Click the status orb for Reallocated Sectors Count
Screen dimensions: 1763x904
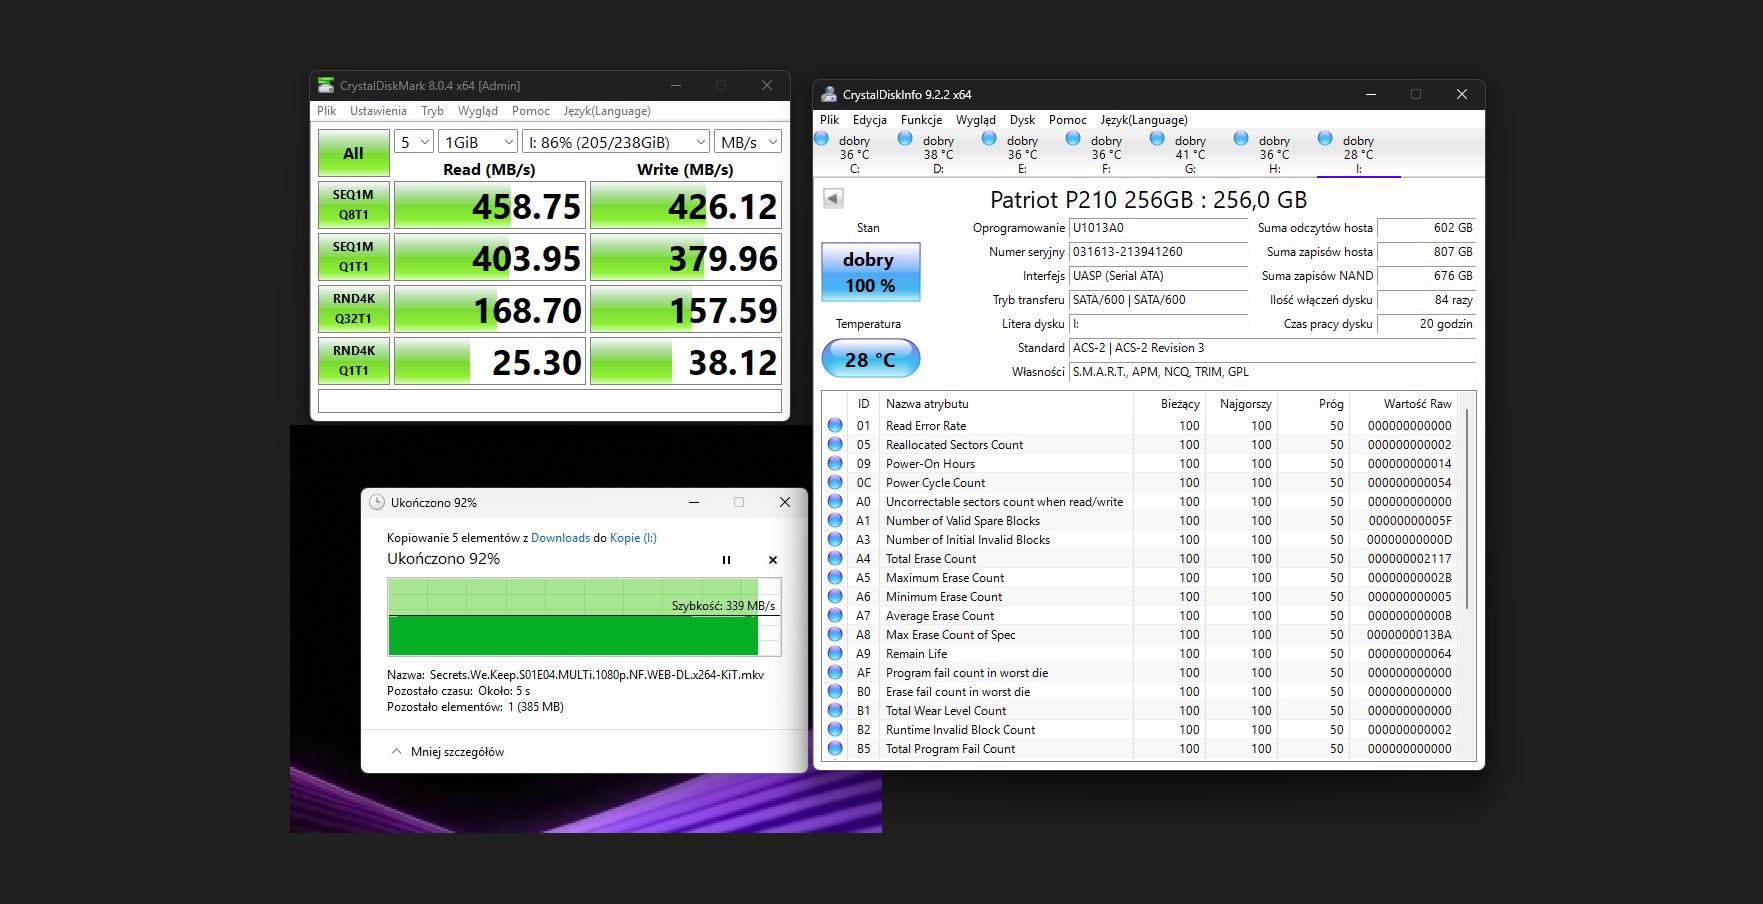pos(835,445)
